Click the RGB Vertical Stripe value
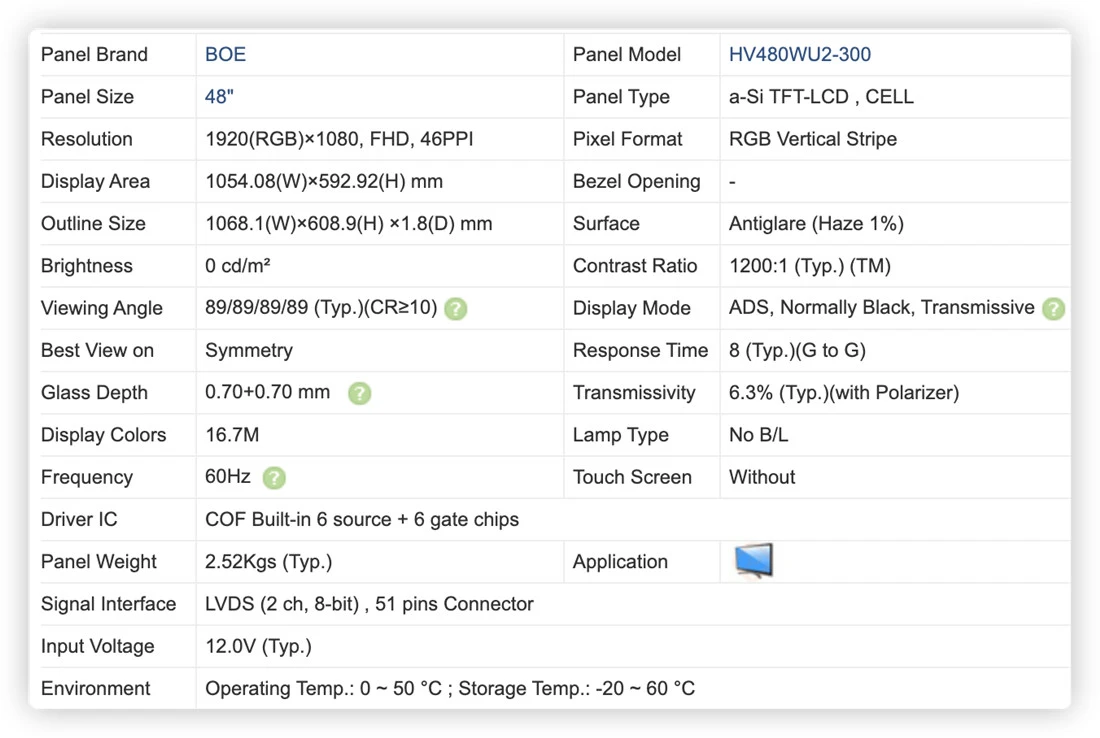The image size is (1100, 738). click(x=812, y=139)
